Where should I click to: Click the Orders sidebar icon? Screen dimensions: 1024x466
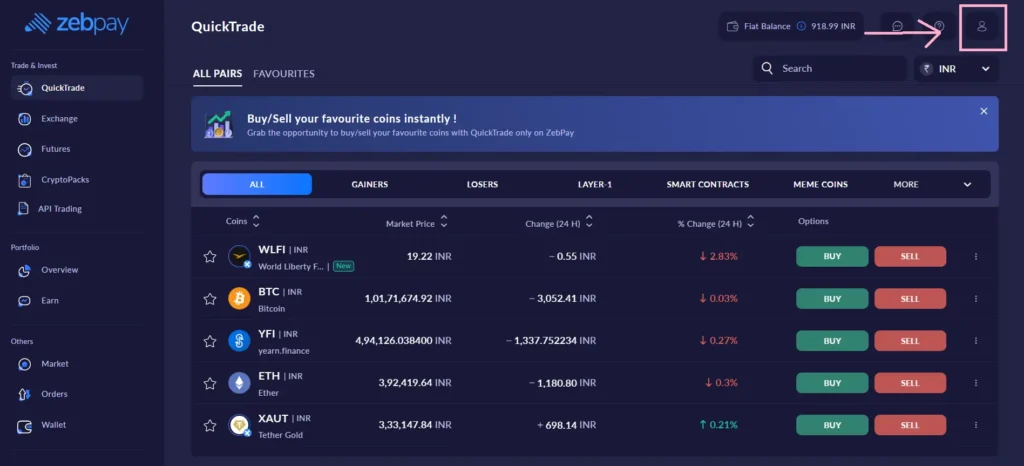tap(25, 394)
